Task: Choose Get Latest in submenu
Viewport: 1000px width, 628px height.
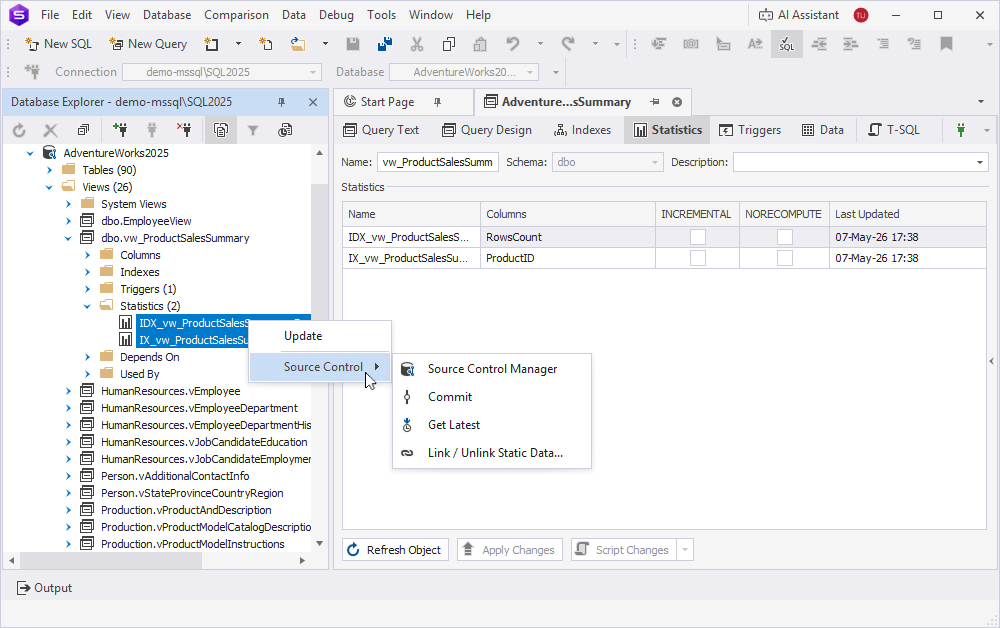Action: pos(492,425)
